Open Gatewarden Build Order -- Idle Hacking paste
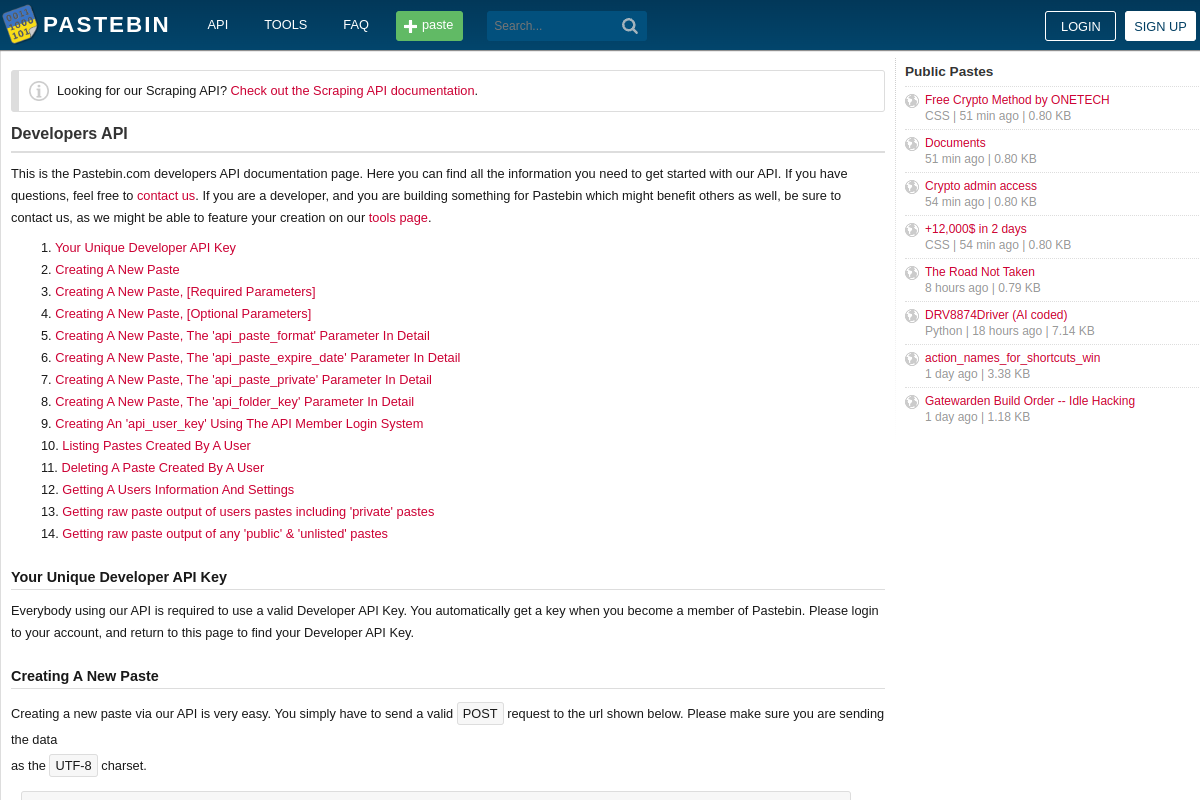The width and height of the screenshot is (1200, 800). click(x=1030, y=401)
